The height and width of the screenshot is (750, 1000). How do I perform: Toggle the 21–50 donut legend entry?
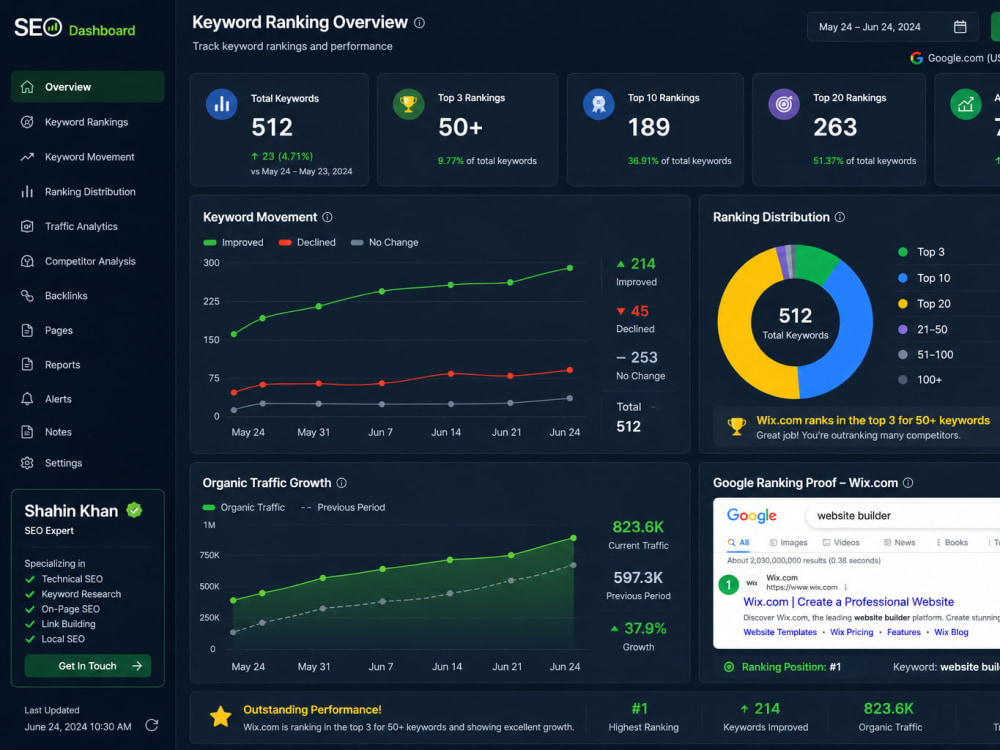tap(923, 329)
